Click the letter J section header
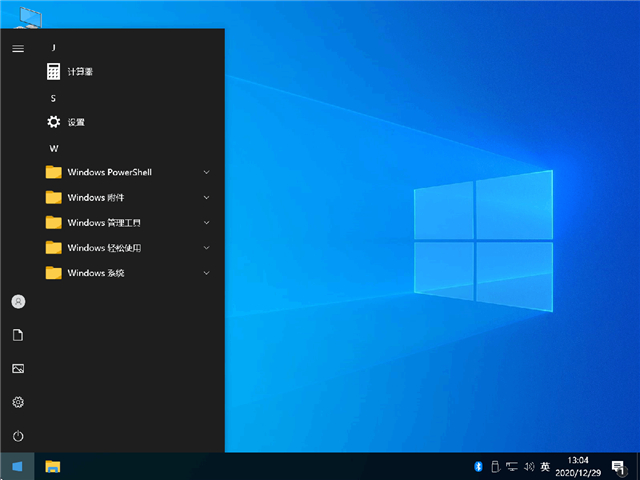This screenshot has width=640, height=480. pos(53,48)
